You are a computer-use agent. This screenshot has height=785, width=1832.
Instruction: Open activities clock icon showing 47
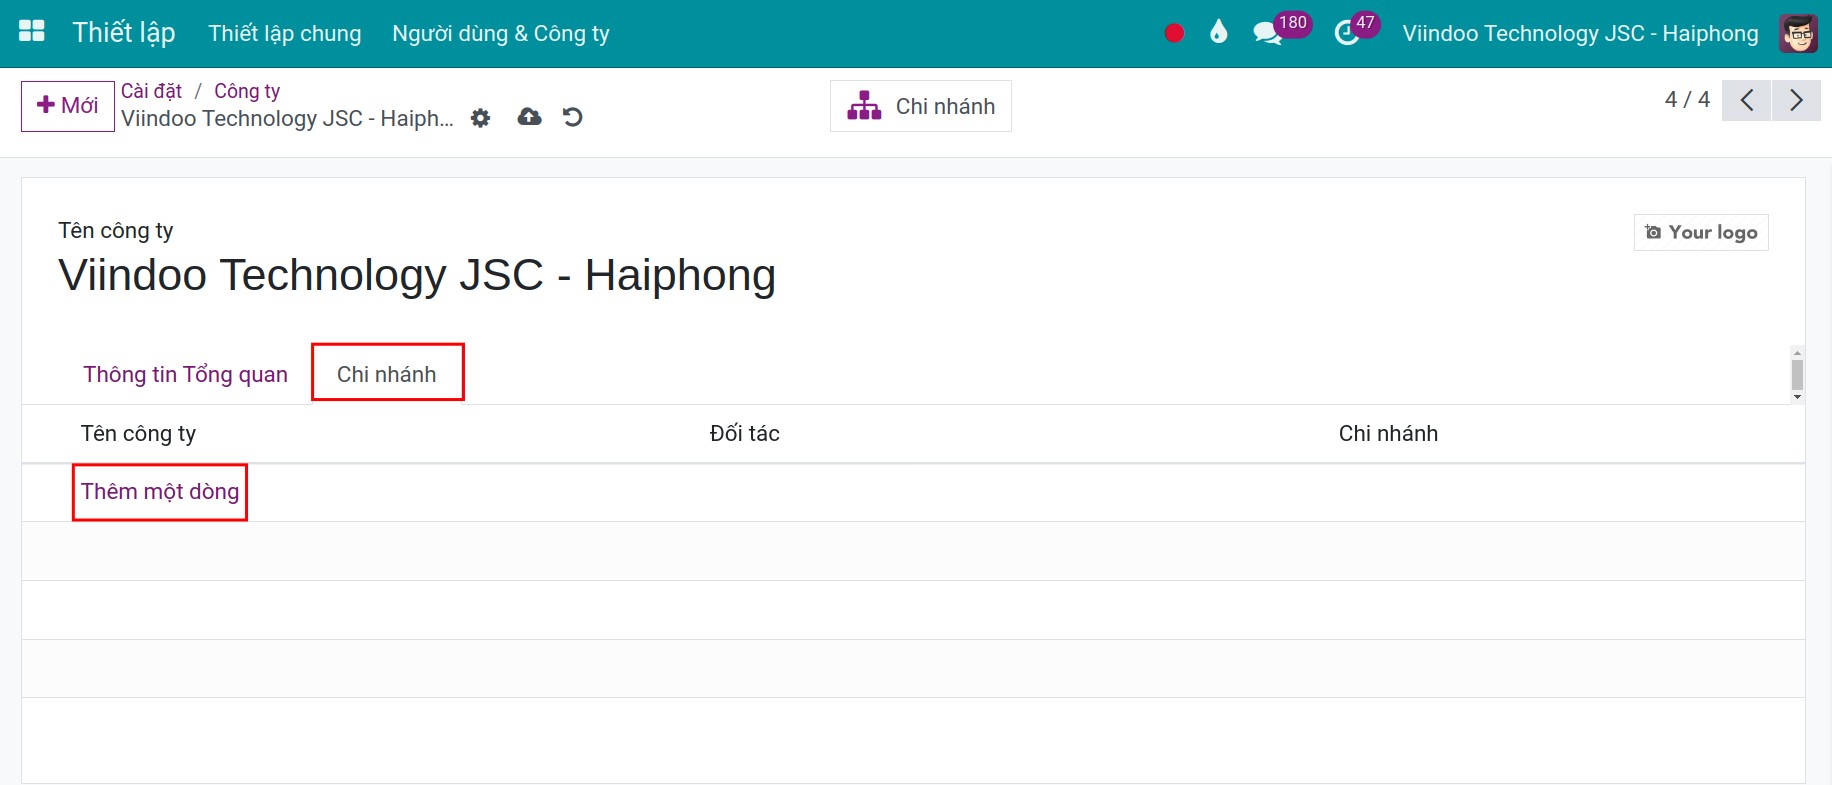1347,33
